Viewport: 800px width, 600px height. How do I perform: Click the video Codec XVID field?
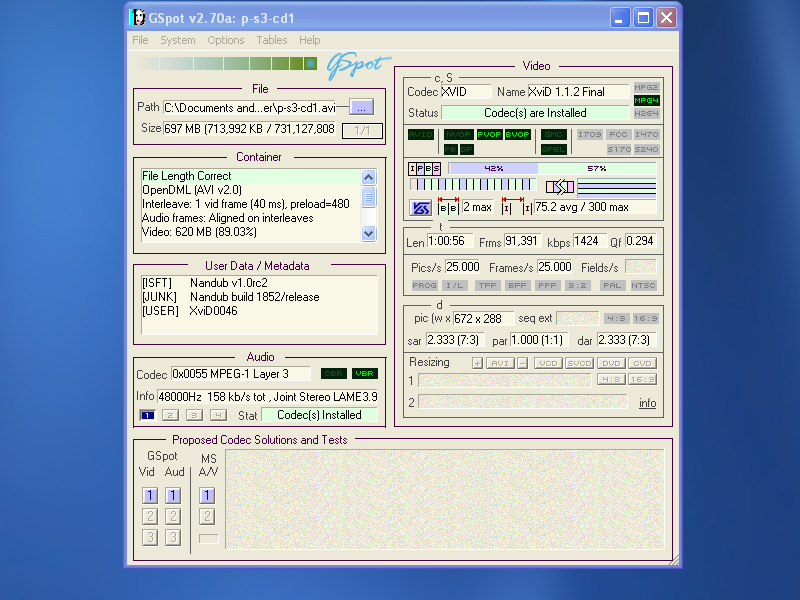point(466,92)
